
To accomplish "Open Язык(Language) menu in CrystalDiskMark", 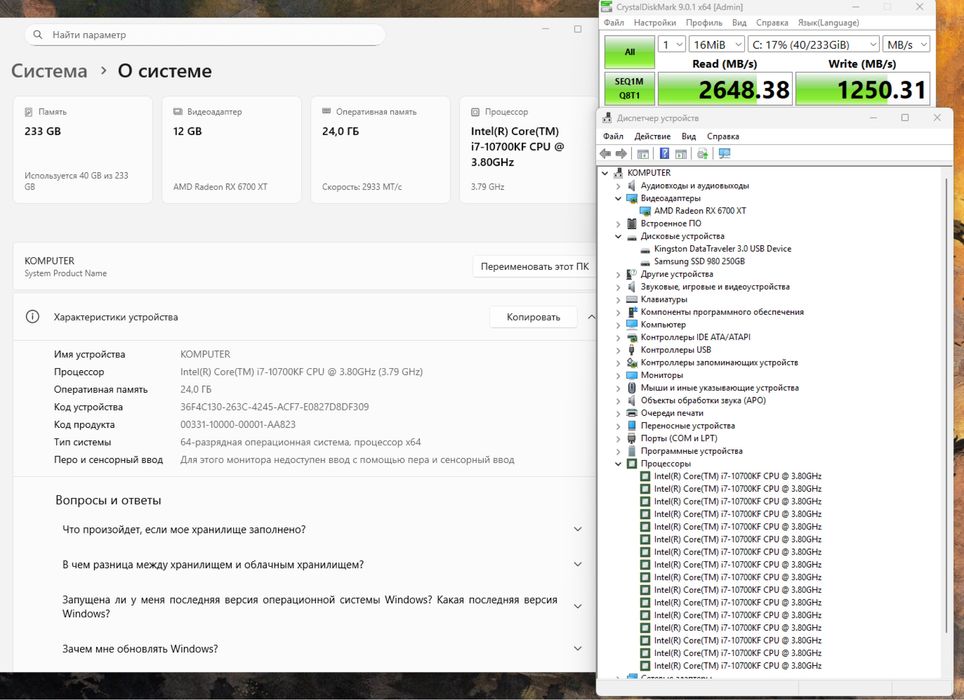I will 828,23.
